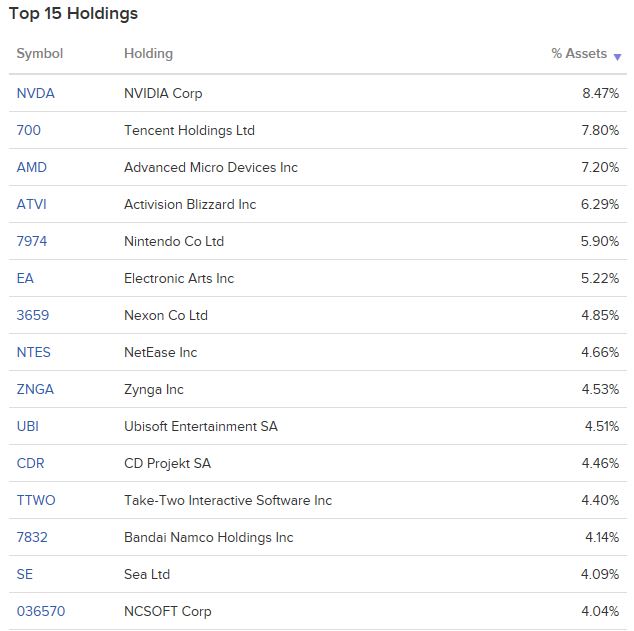Open the TTWO ticker link
This screenshot has height=631, width=634.
click(x=36, y=500)
